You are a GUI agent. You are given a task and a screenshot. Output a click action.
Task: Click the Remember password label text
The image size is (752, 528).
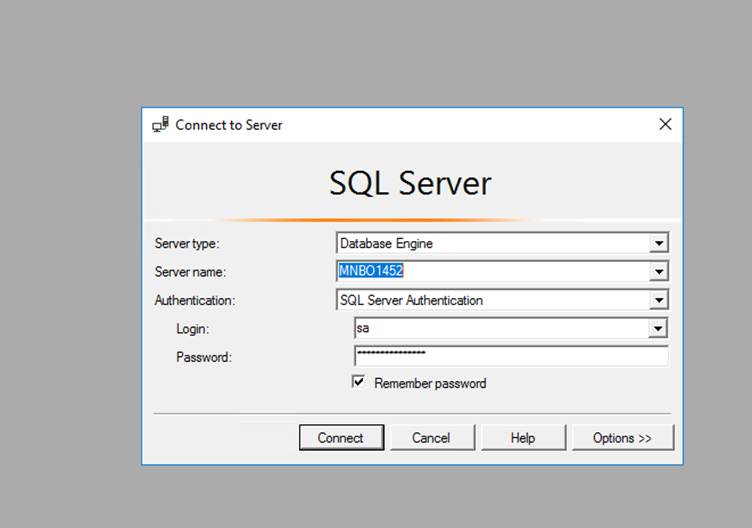click(x=430, y=383)
